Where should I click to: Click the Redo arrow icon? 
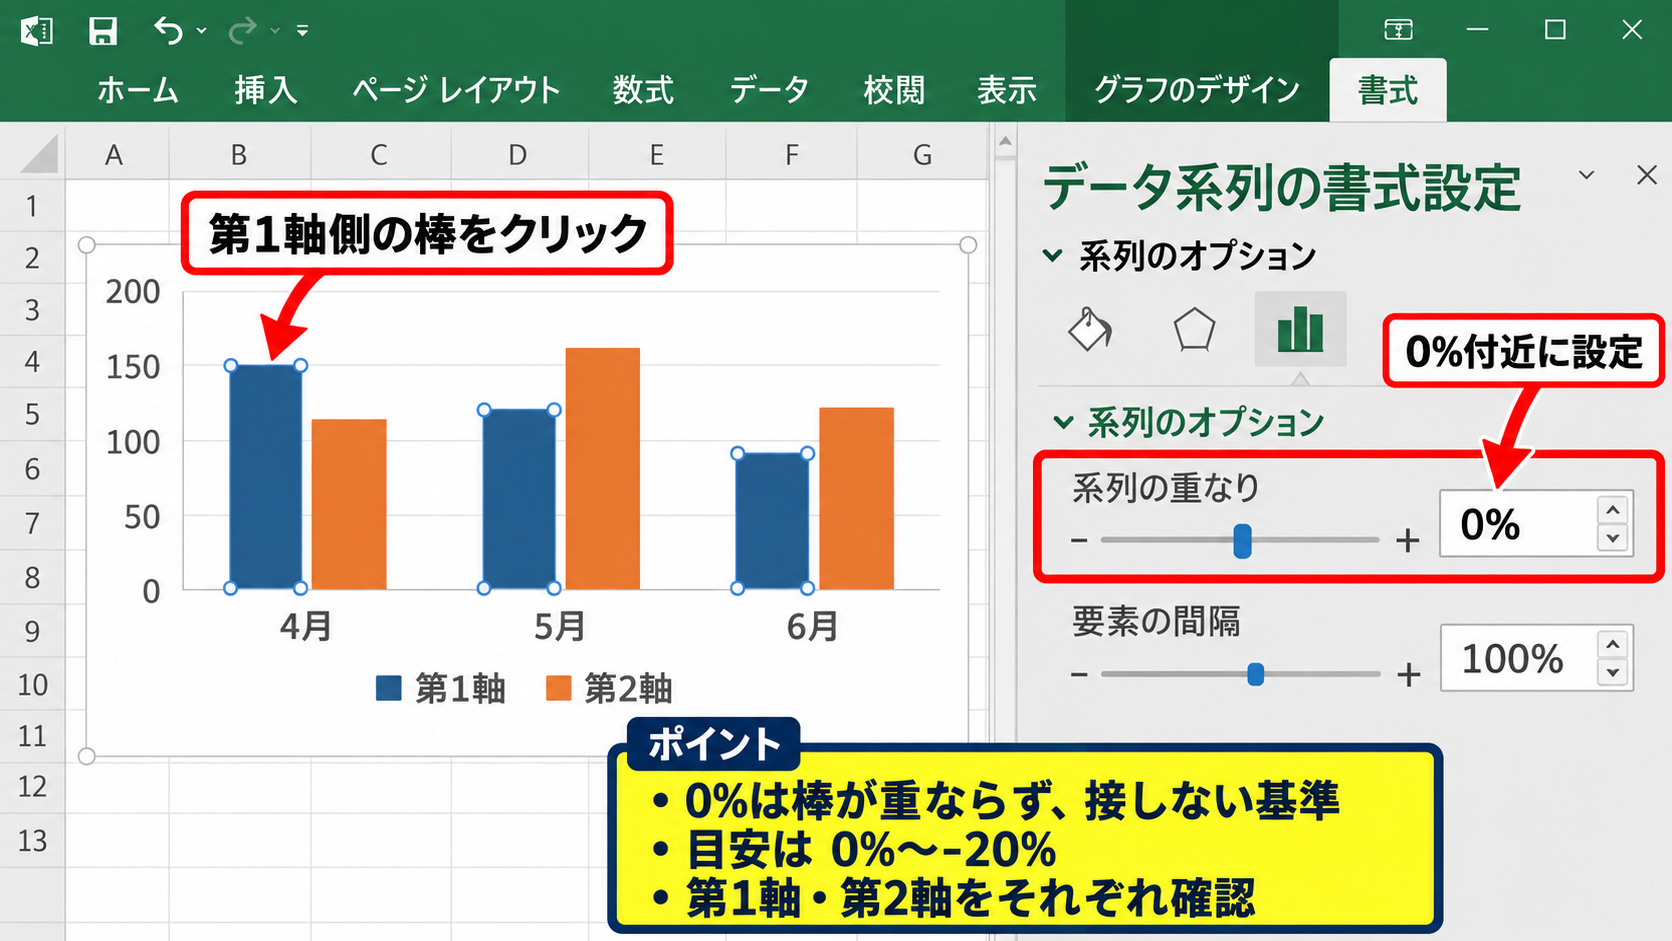[x=242, y=31]
